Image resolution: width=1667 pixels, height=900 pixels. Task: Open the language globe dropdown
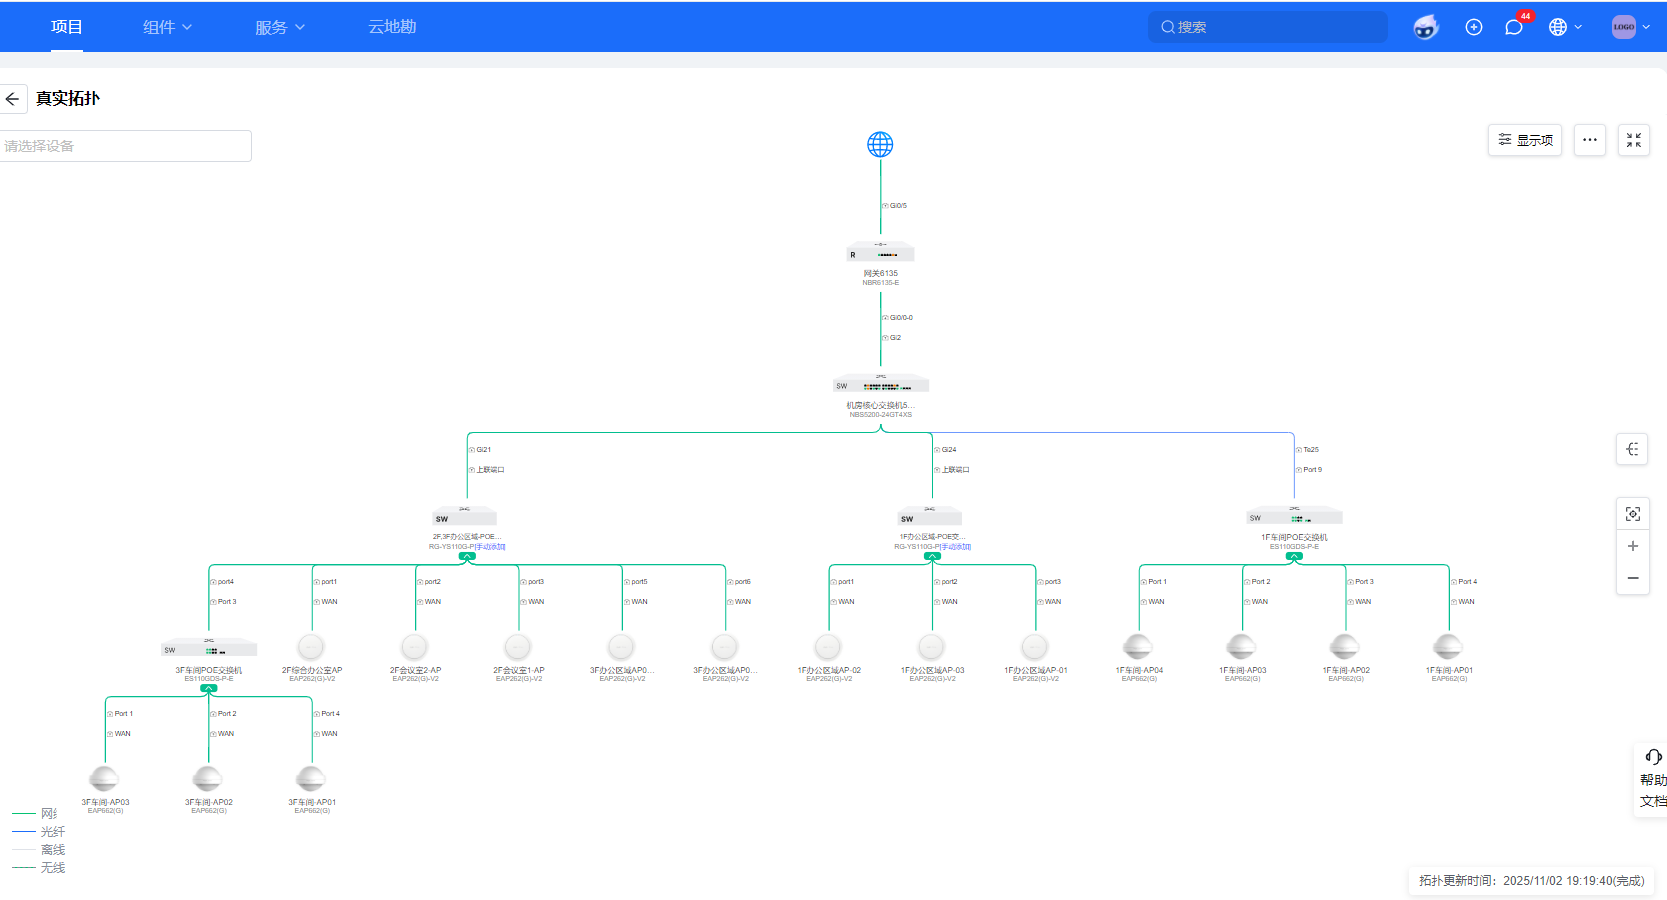[x=1565, y=28]
